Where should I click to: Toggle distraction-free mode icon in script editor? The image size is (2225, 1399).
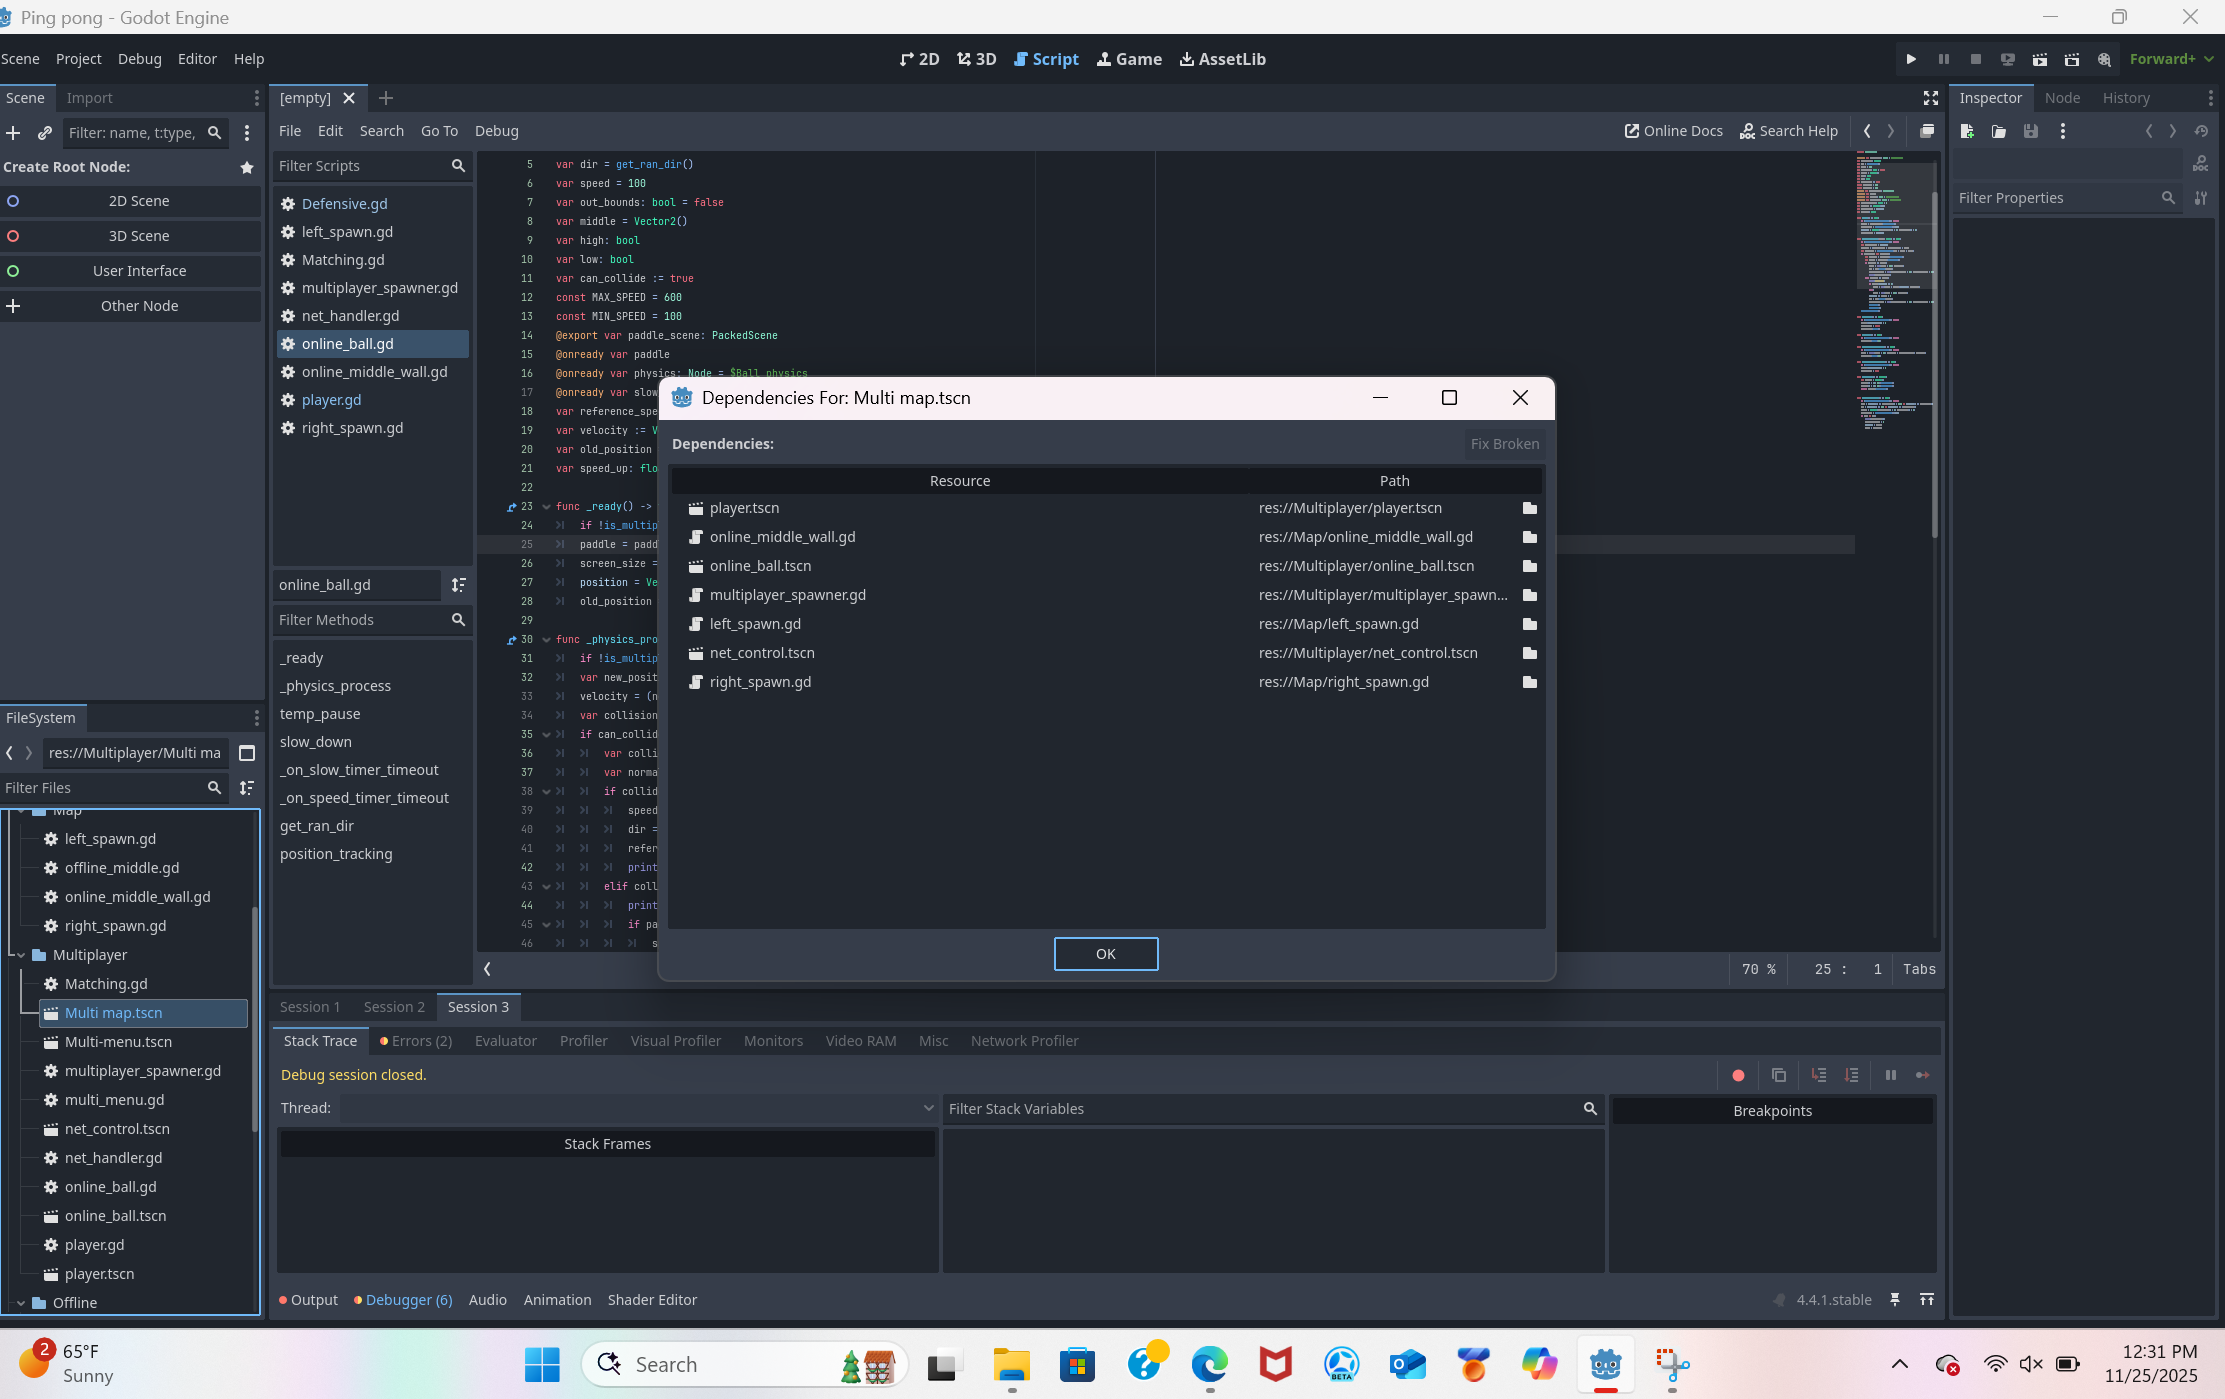(x=1930, y=98)
